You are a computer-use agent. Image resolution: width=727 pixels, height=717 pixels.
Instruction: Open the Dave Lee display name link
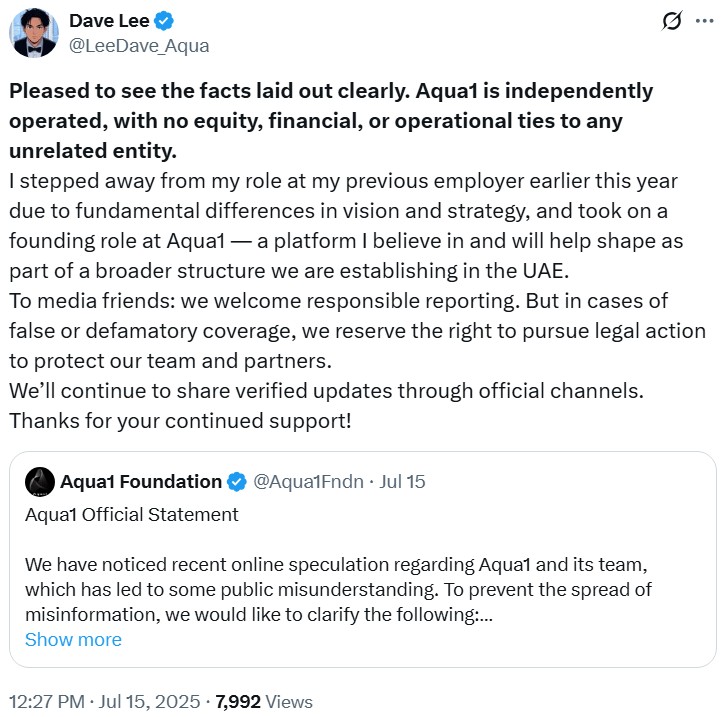(105, 20)
